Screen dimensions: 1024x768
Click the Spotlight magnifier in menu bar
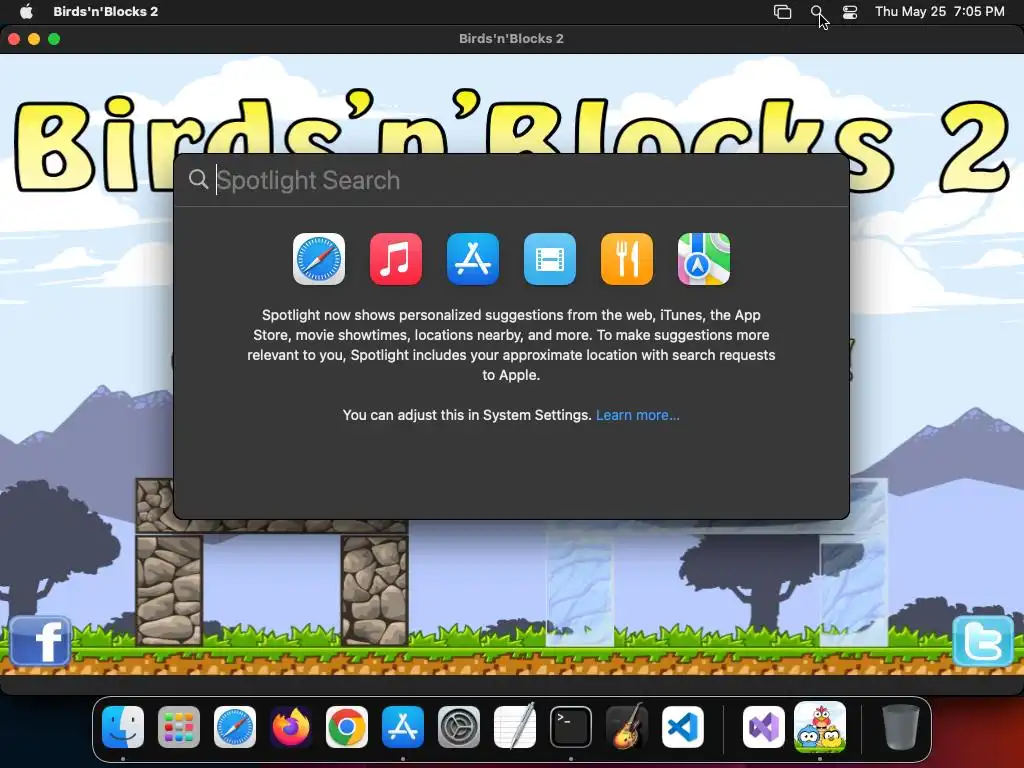click(x=817, y=12)
